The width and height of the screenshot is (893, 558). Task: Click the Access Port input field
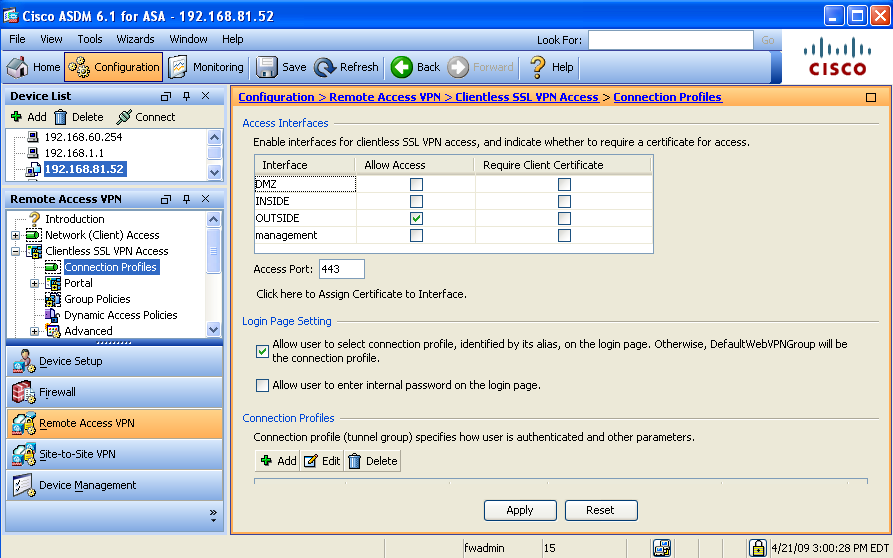click(342, 269)
